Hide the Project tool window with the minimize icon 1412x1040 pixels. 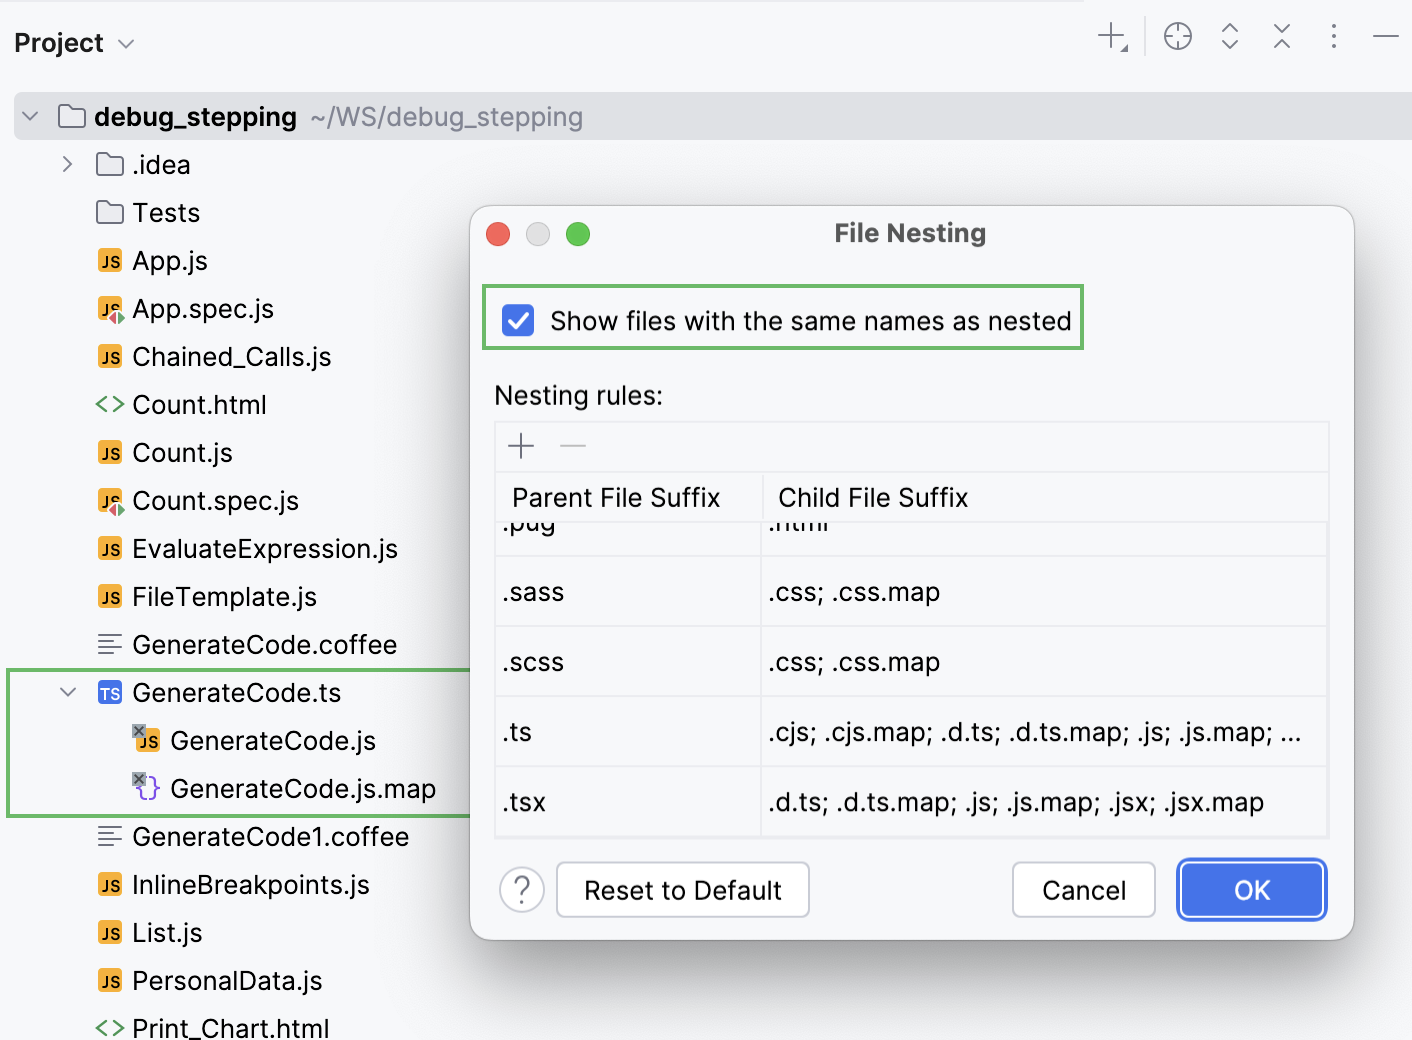coord(1386,36)
